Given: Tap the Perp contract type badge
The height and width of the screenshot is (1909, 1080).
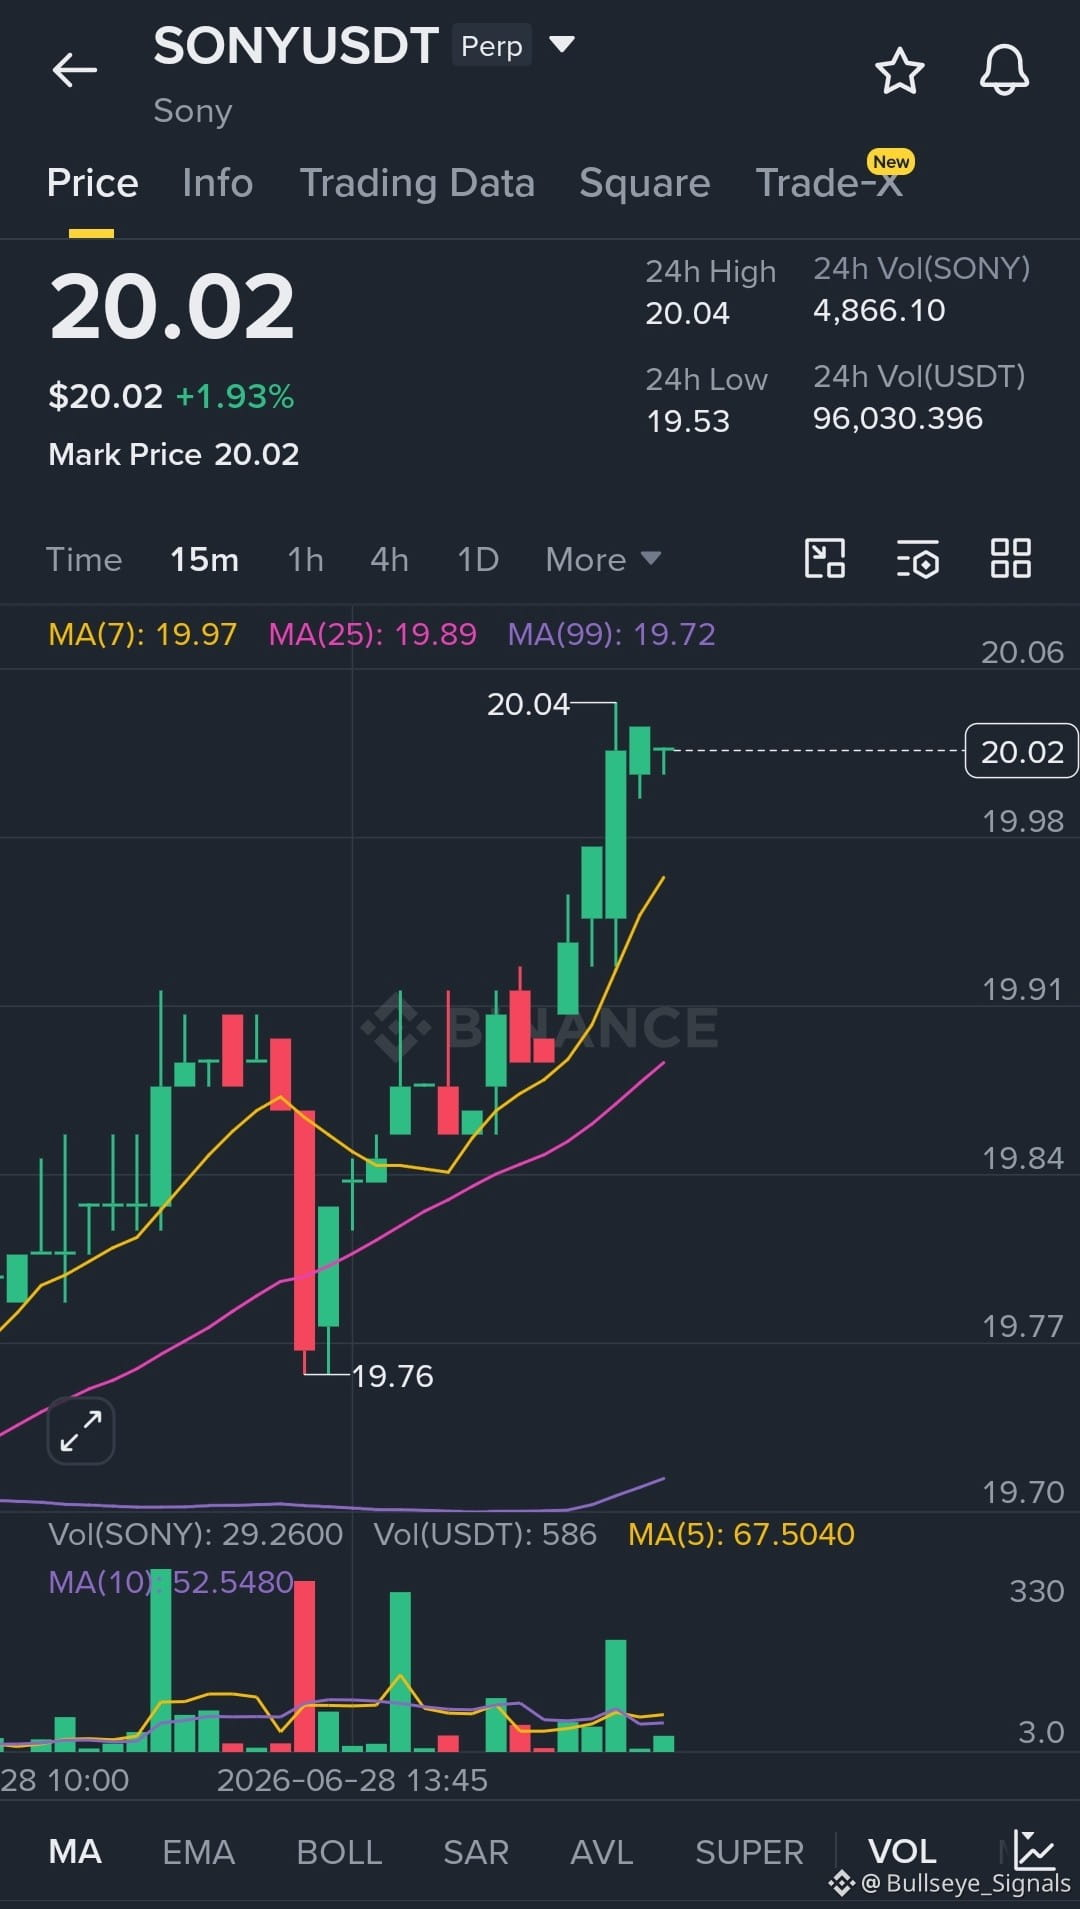Looking at the screenshot, I should pyautogui.click(x=491, y=46).
